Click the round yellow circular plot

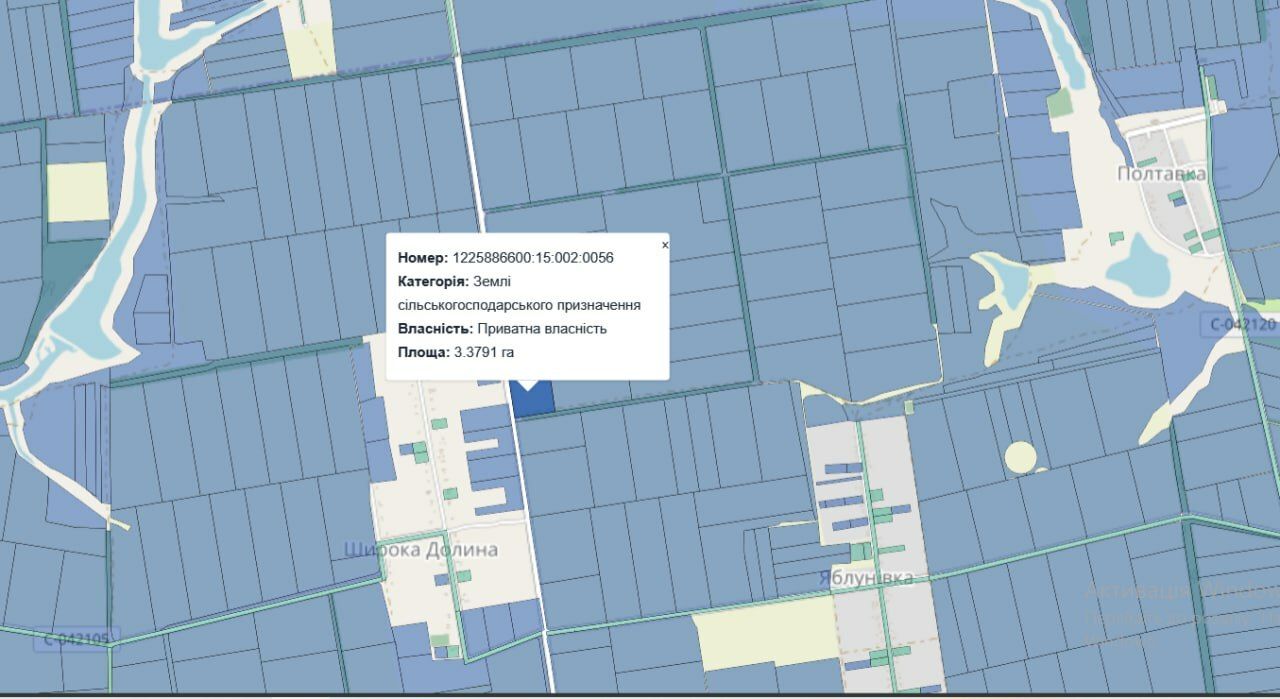1021,457
